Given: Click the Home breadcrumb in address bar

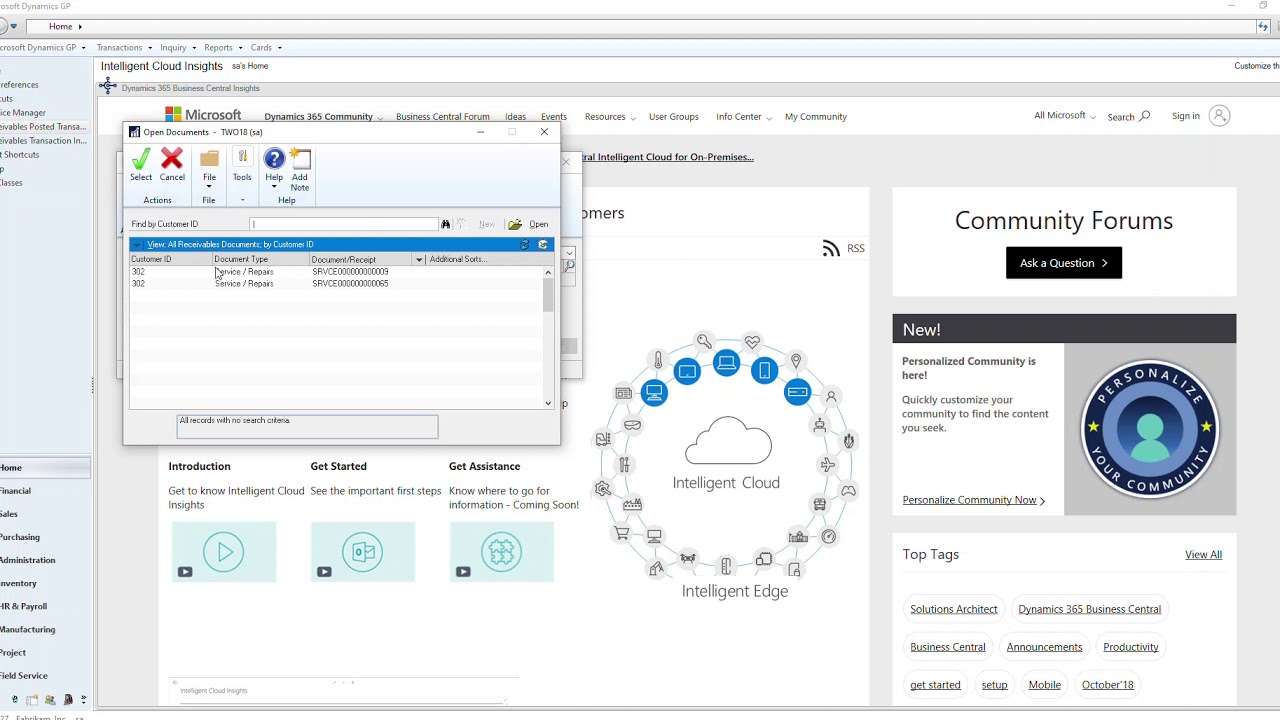Looking at the screenshot, I should point(60,26).
